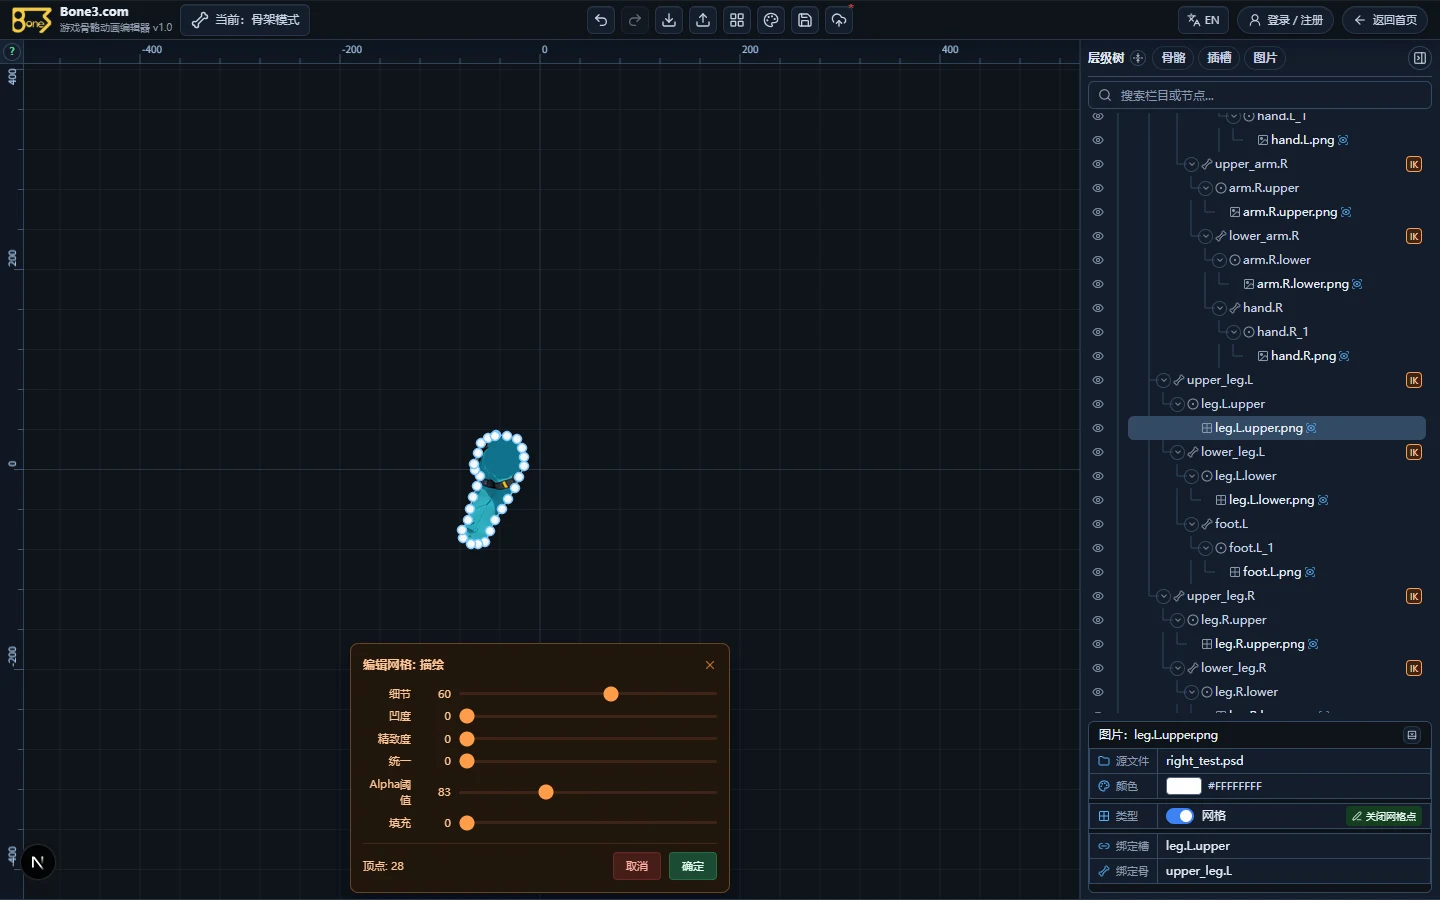This screenshot has height=900, width=1440.
Task: Open the four-squares grid icon
Action: pyautogui.click(x=737, y=20)
